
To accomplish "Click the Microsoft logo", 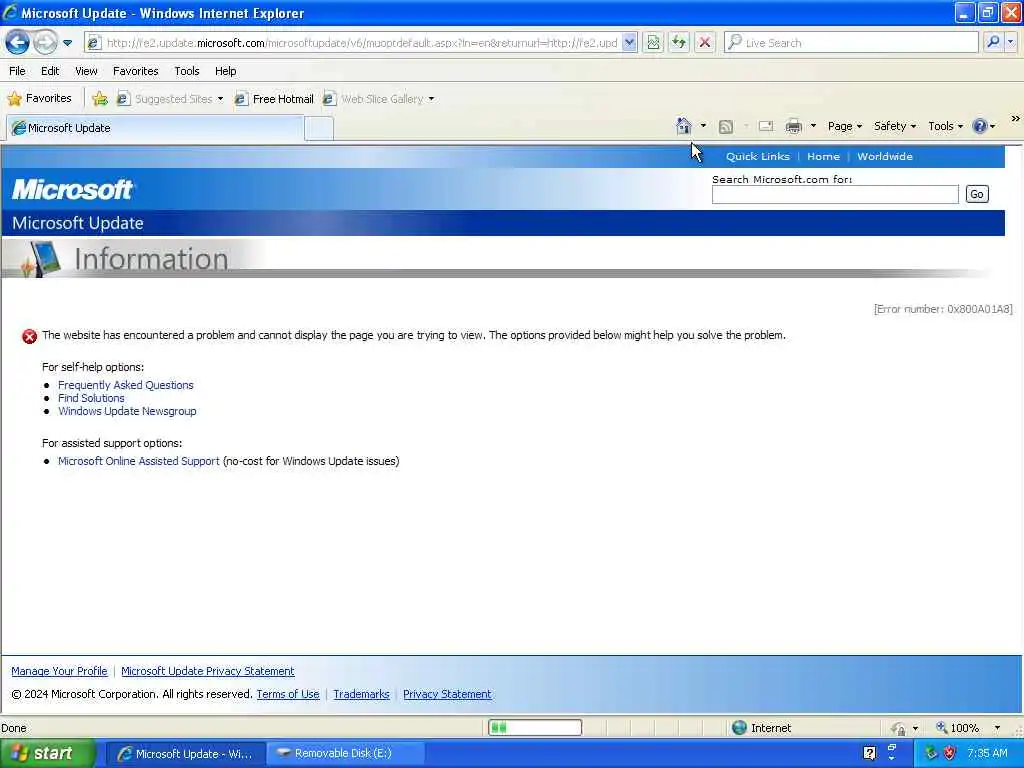I will point(72,189).
